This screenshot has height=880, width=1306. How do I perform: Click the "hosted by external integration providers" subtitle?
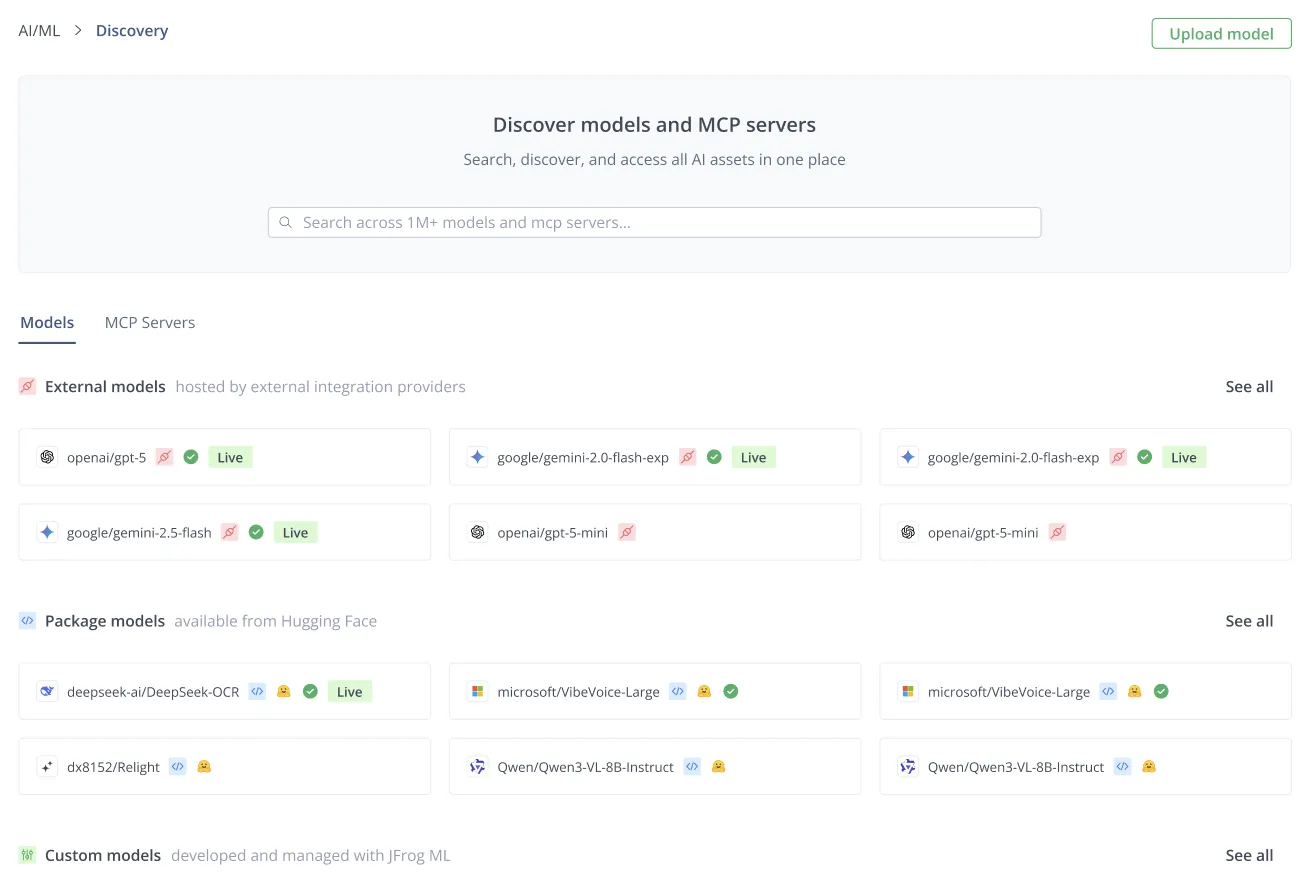(320, 386)
